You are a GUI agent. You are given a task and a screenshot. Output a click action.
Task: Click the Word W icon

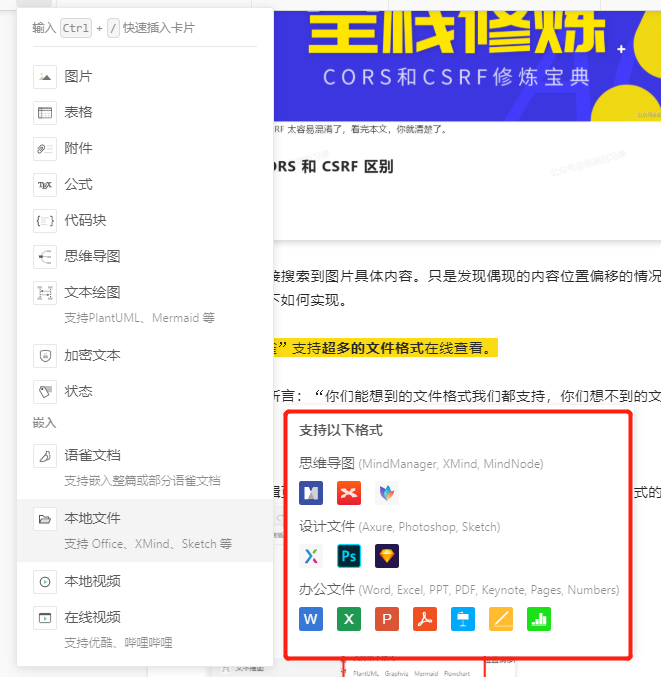tap(311, 619)
